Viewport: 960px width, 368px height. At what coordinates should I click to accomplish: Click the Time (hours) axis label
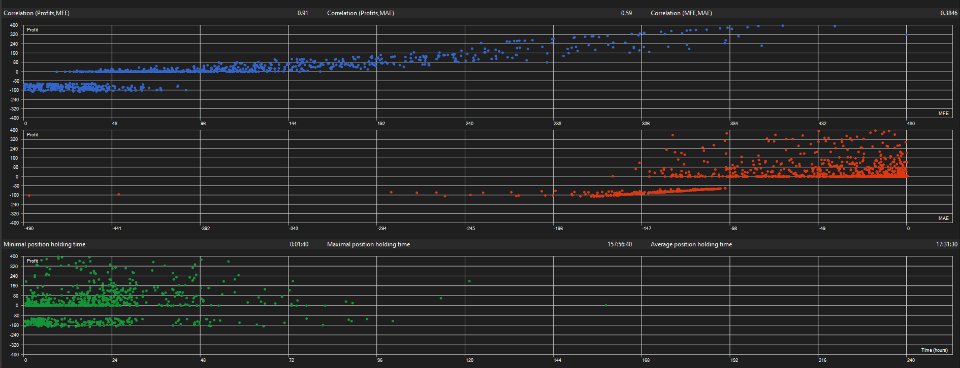tap(935, 350)
